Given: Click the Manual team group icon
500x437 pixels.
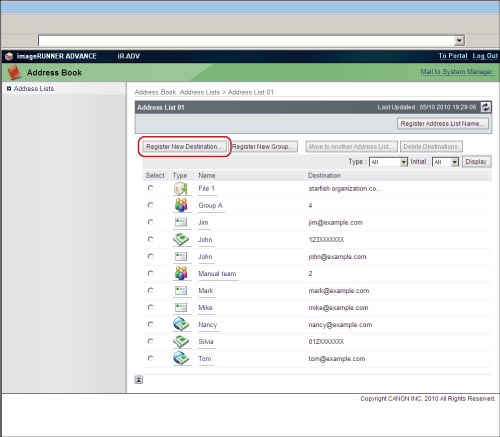Looking at the screenshot, I should click(181, 273).
